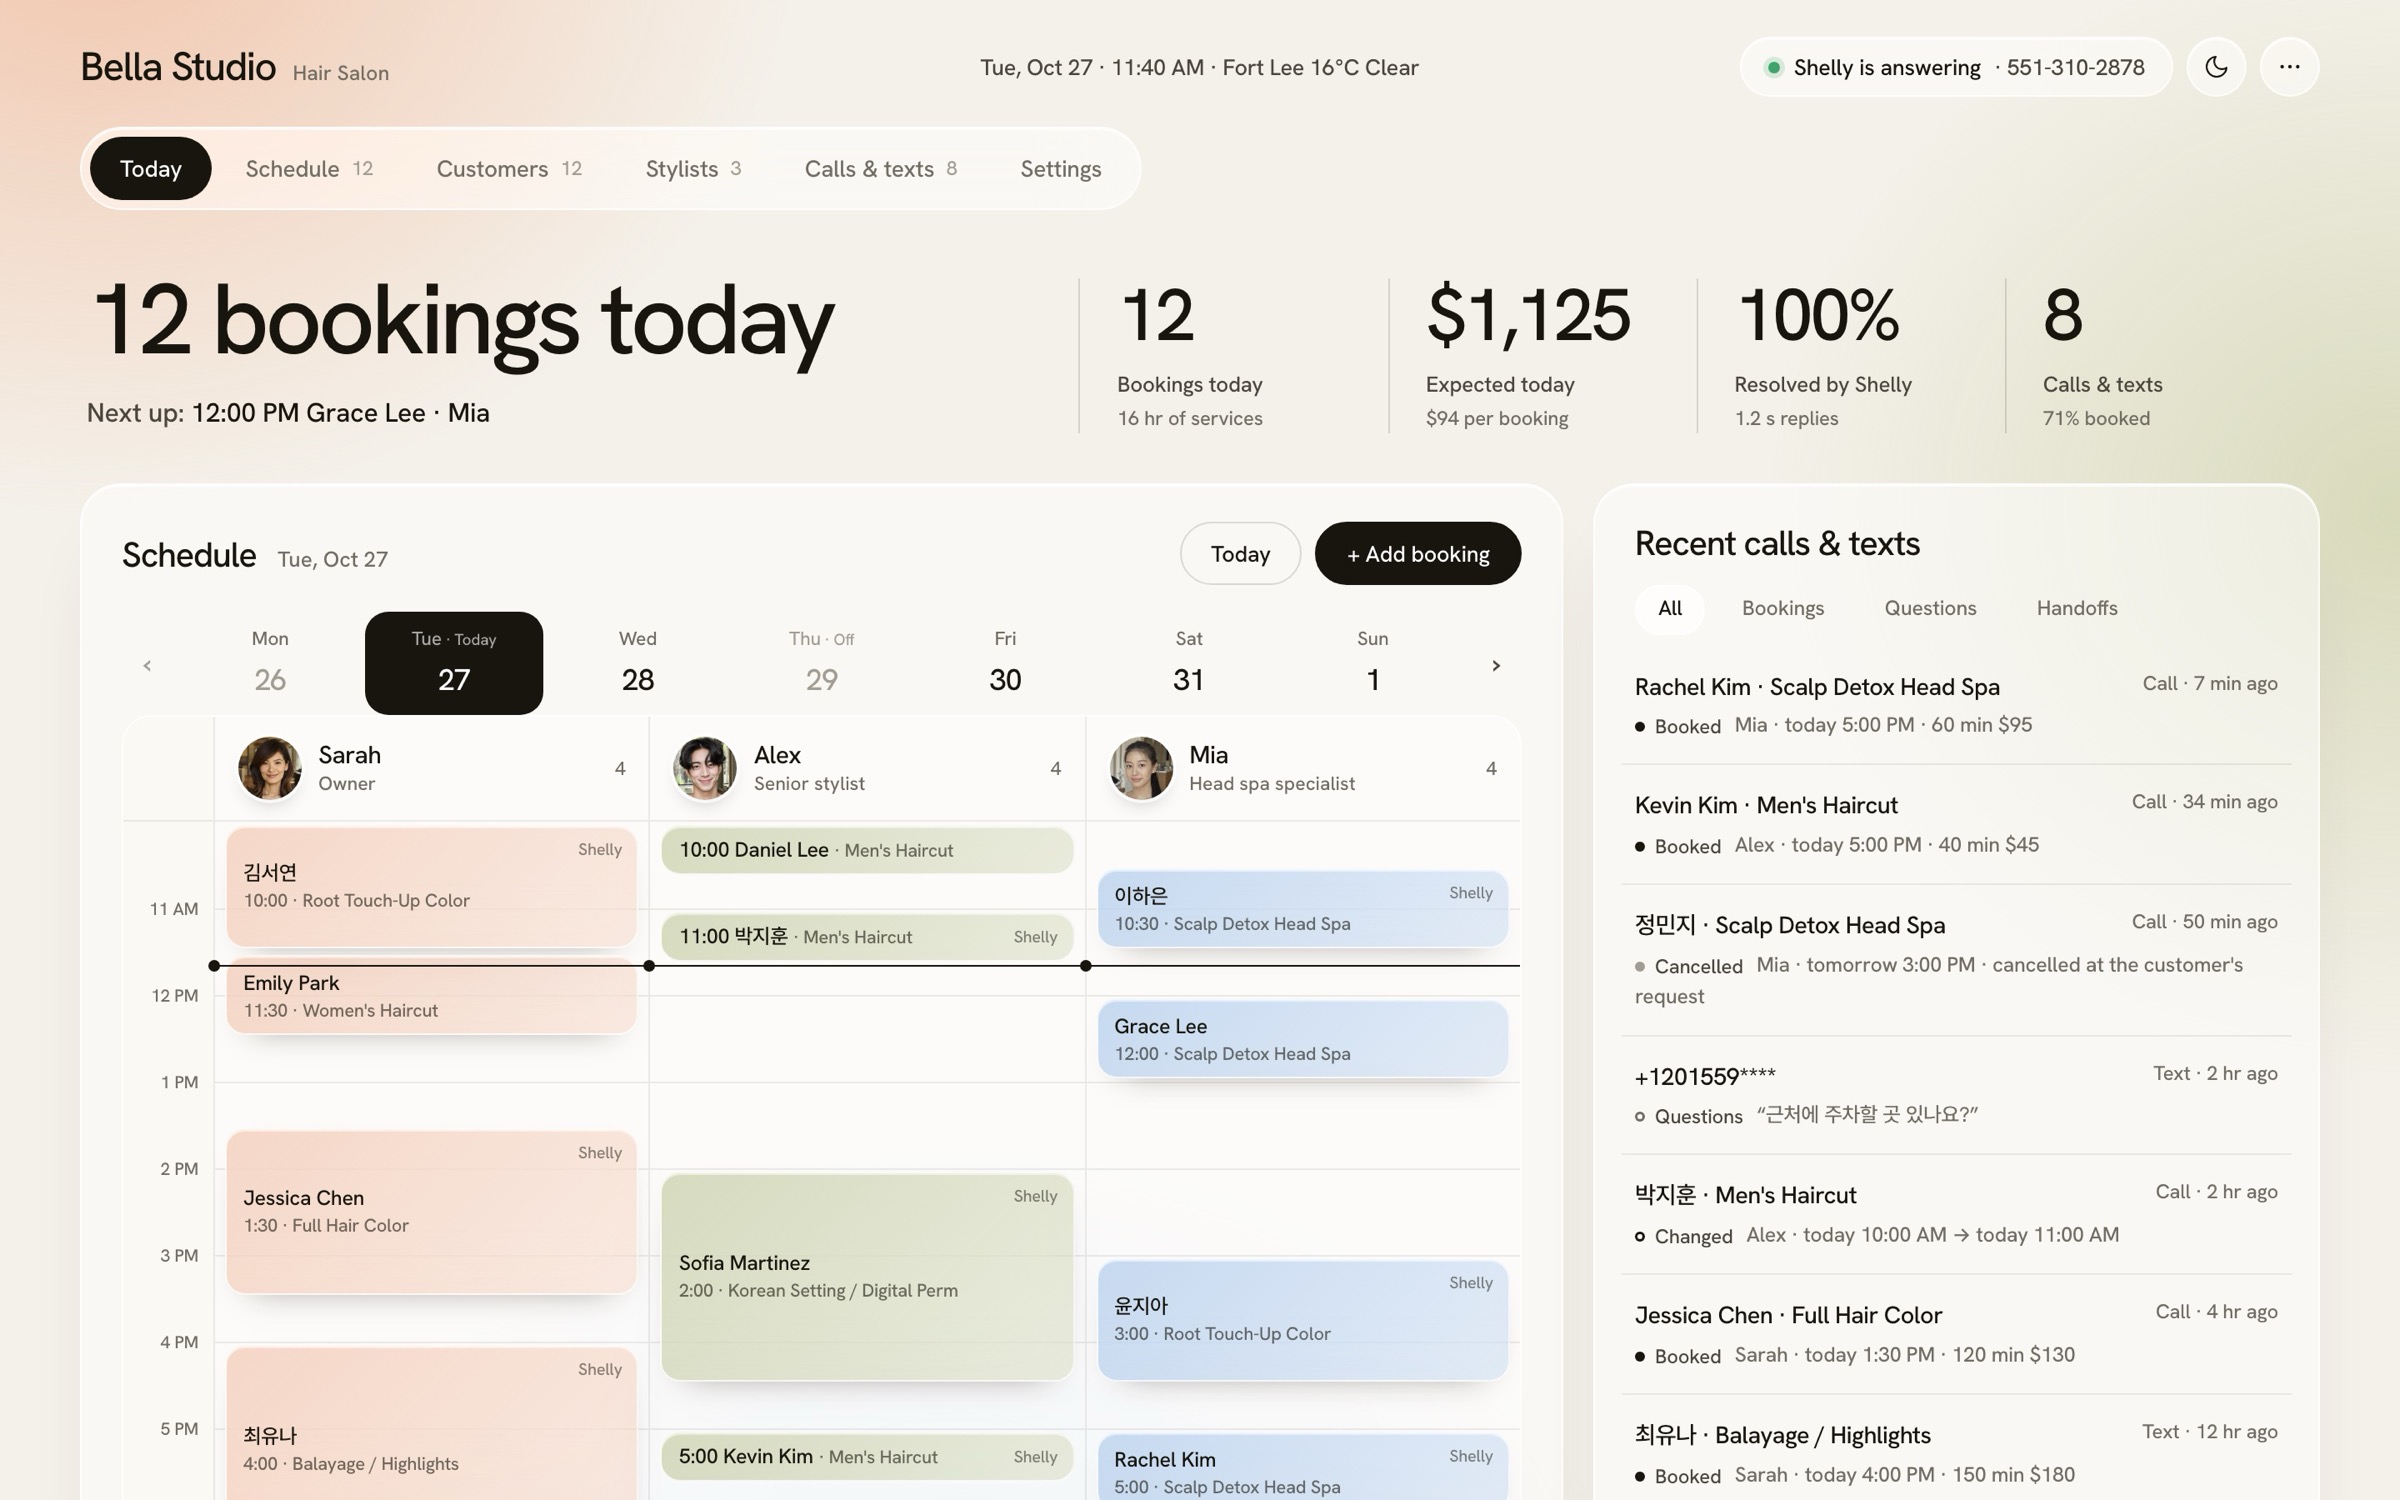Image resolution: width=2400 pixels, height=1500 pixels.
Task: Open 10:00 Daniel Lee Men's Haircut booking
Action: [x=867, y=850]
